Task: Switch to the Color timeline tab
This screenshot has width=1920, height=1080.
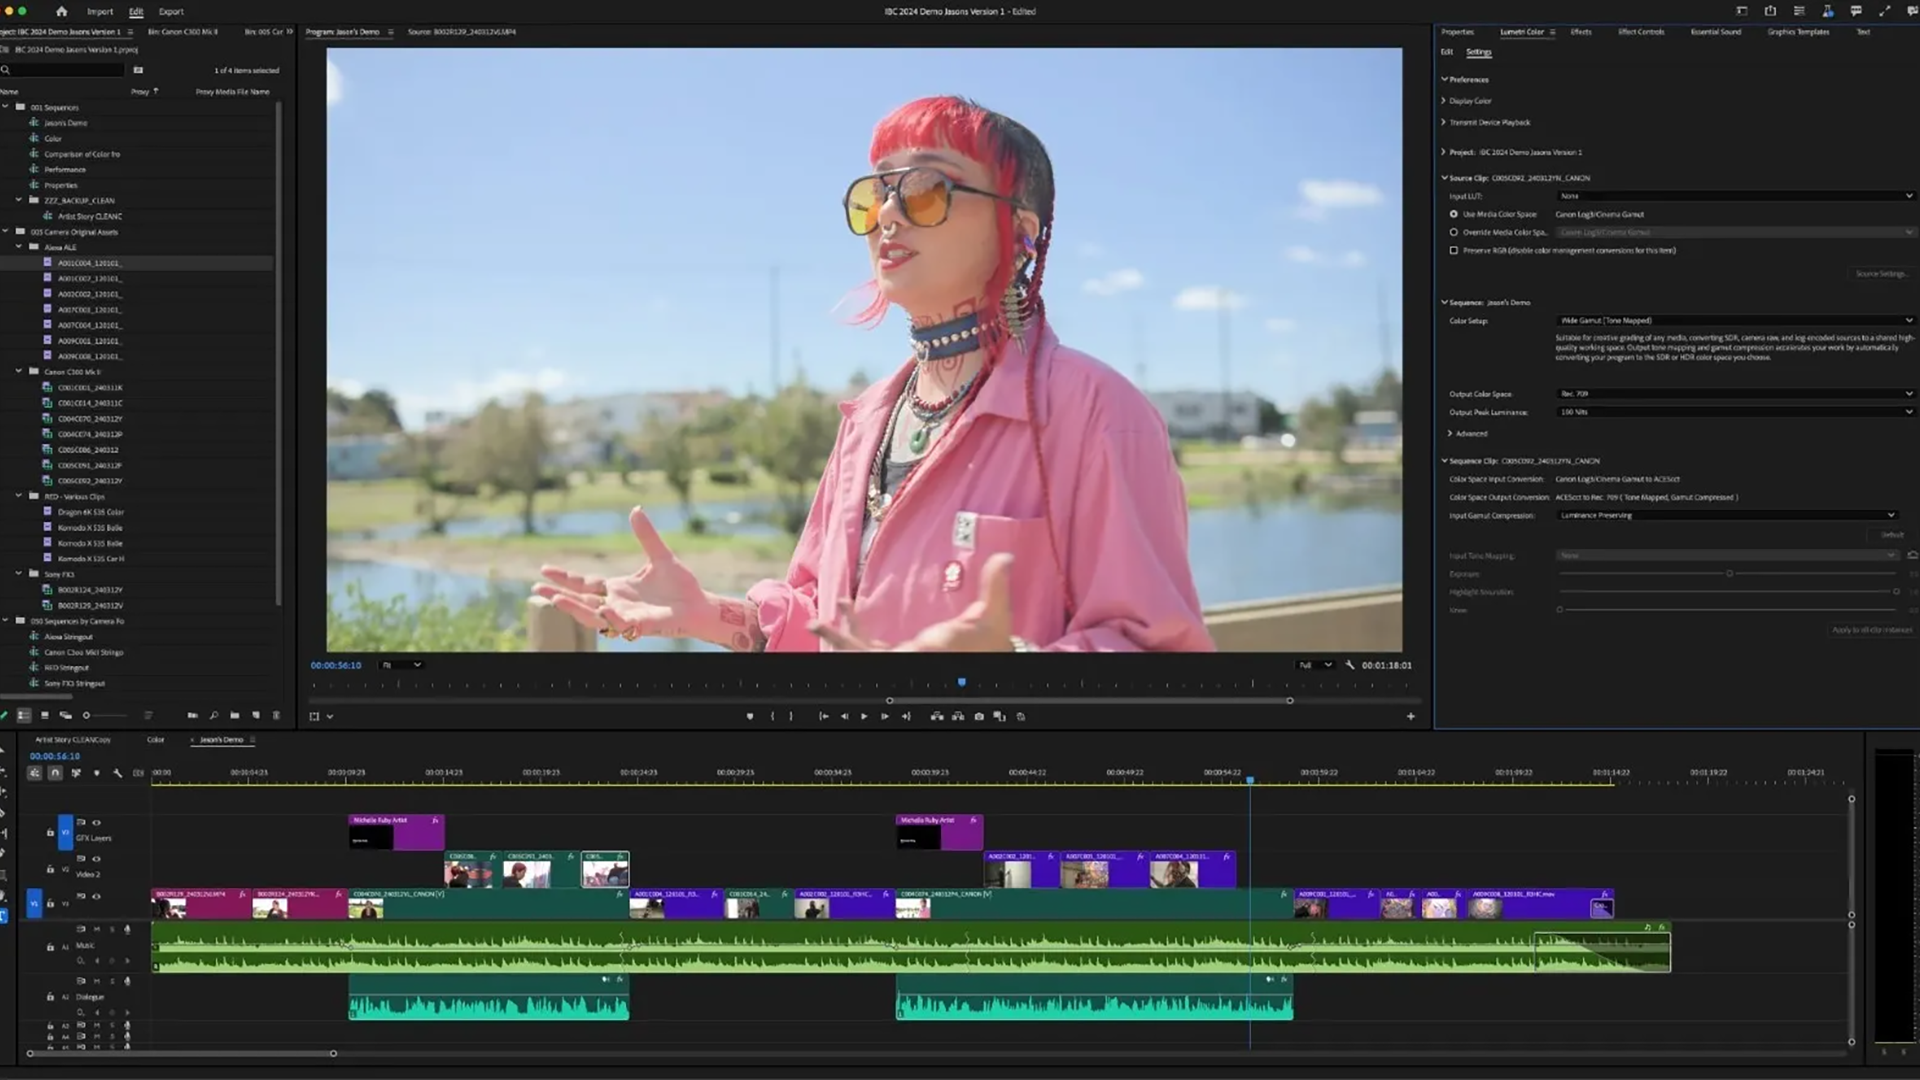Action: tap(156, 740)
